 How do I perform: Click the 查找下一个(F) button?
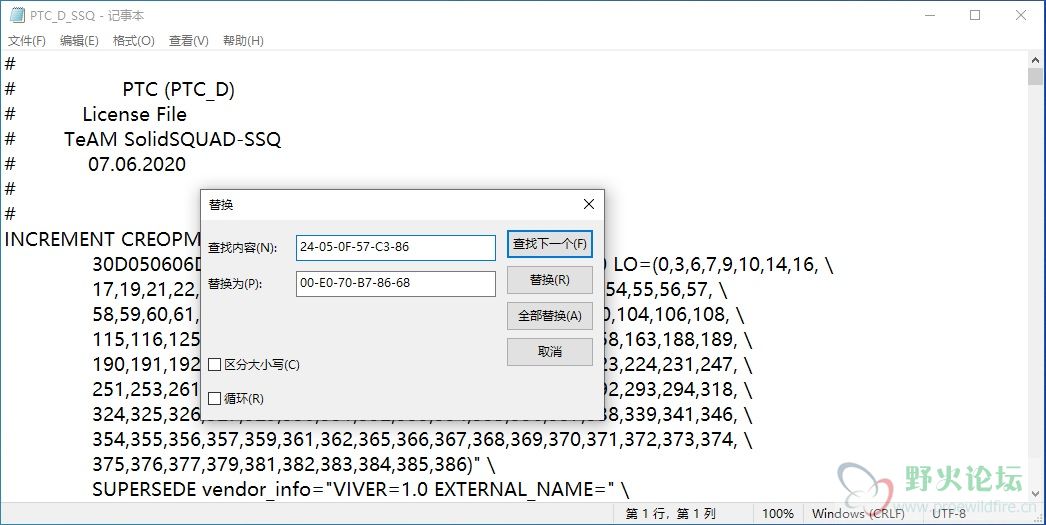(x=550, y=244)
